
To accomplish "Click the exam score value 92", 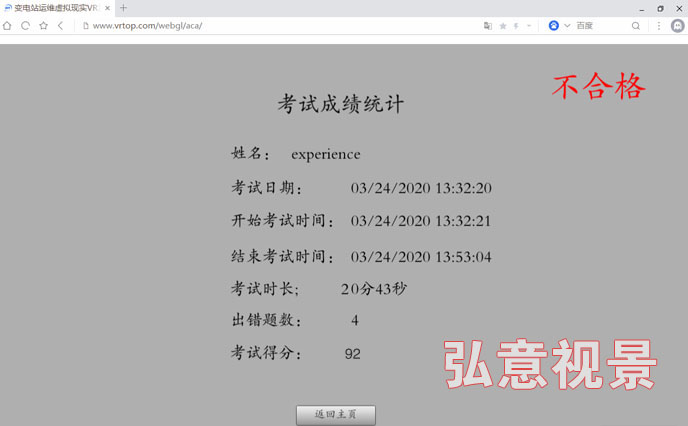I will tap(352, 354).
